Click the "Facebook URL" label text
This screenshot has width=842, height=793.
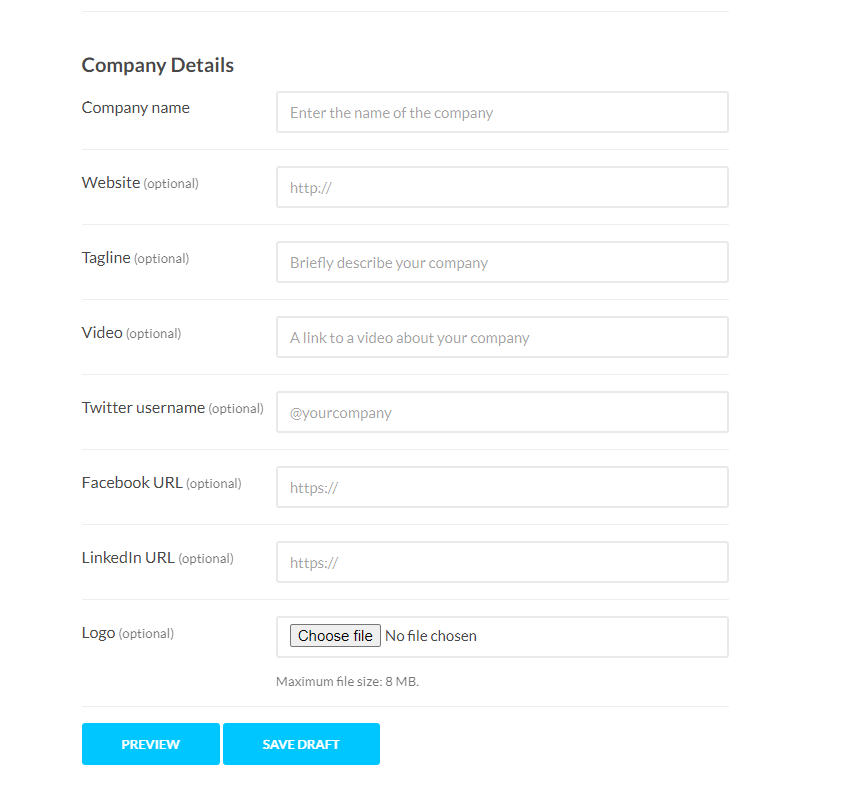132,483
